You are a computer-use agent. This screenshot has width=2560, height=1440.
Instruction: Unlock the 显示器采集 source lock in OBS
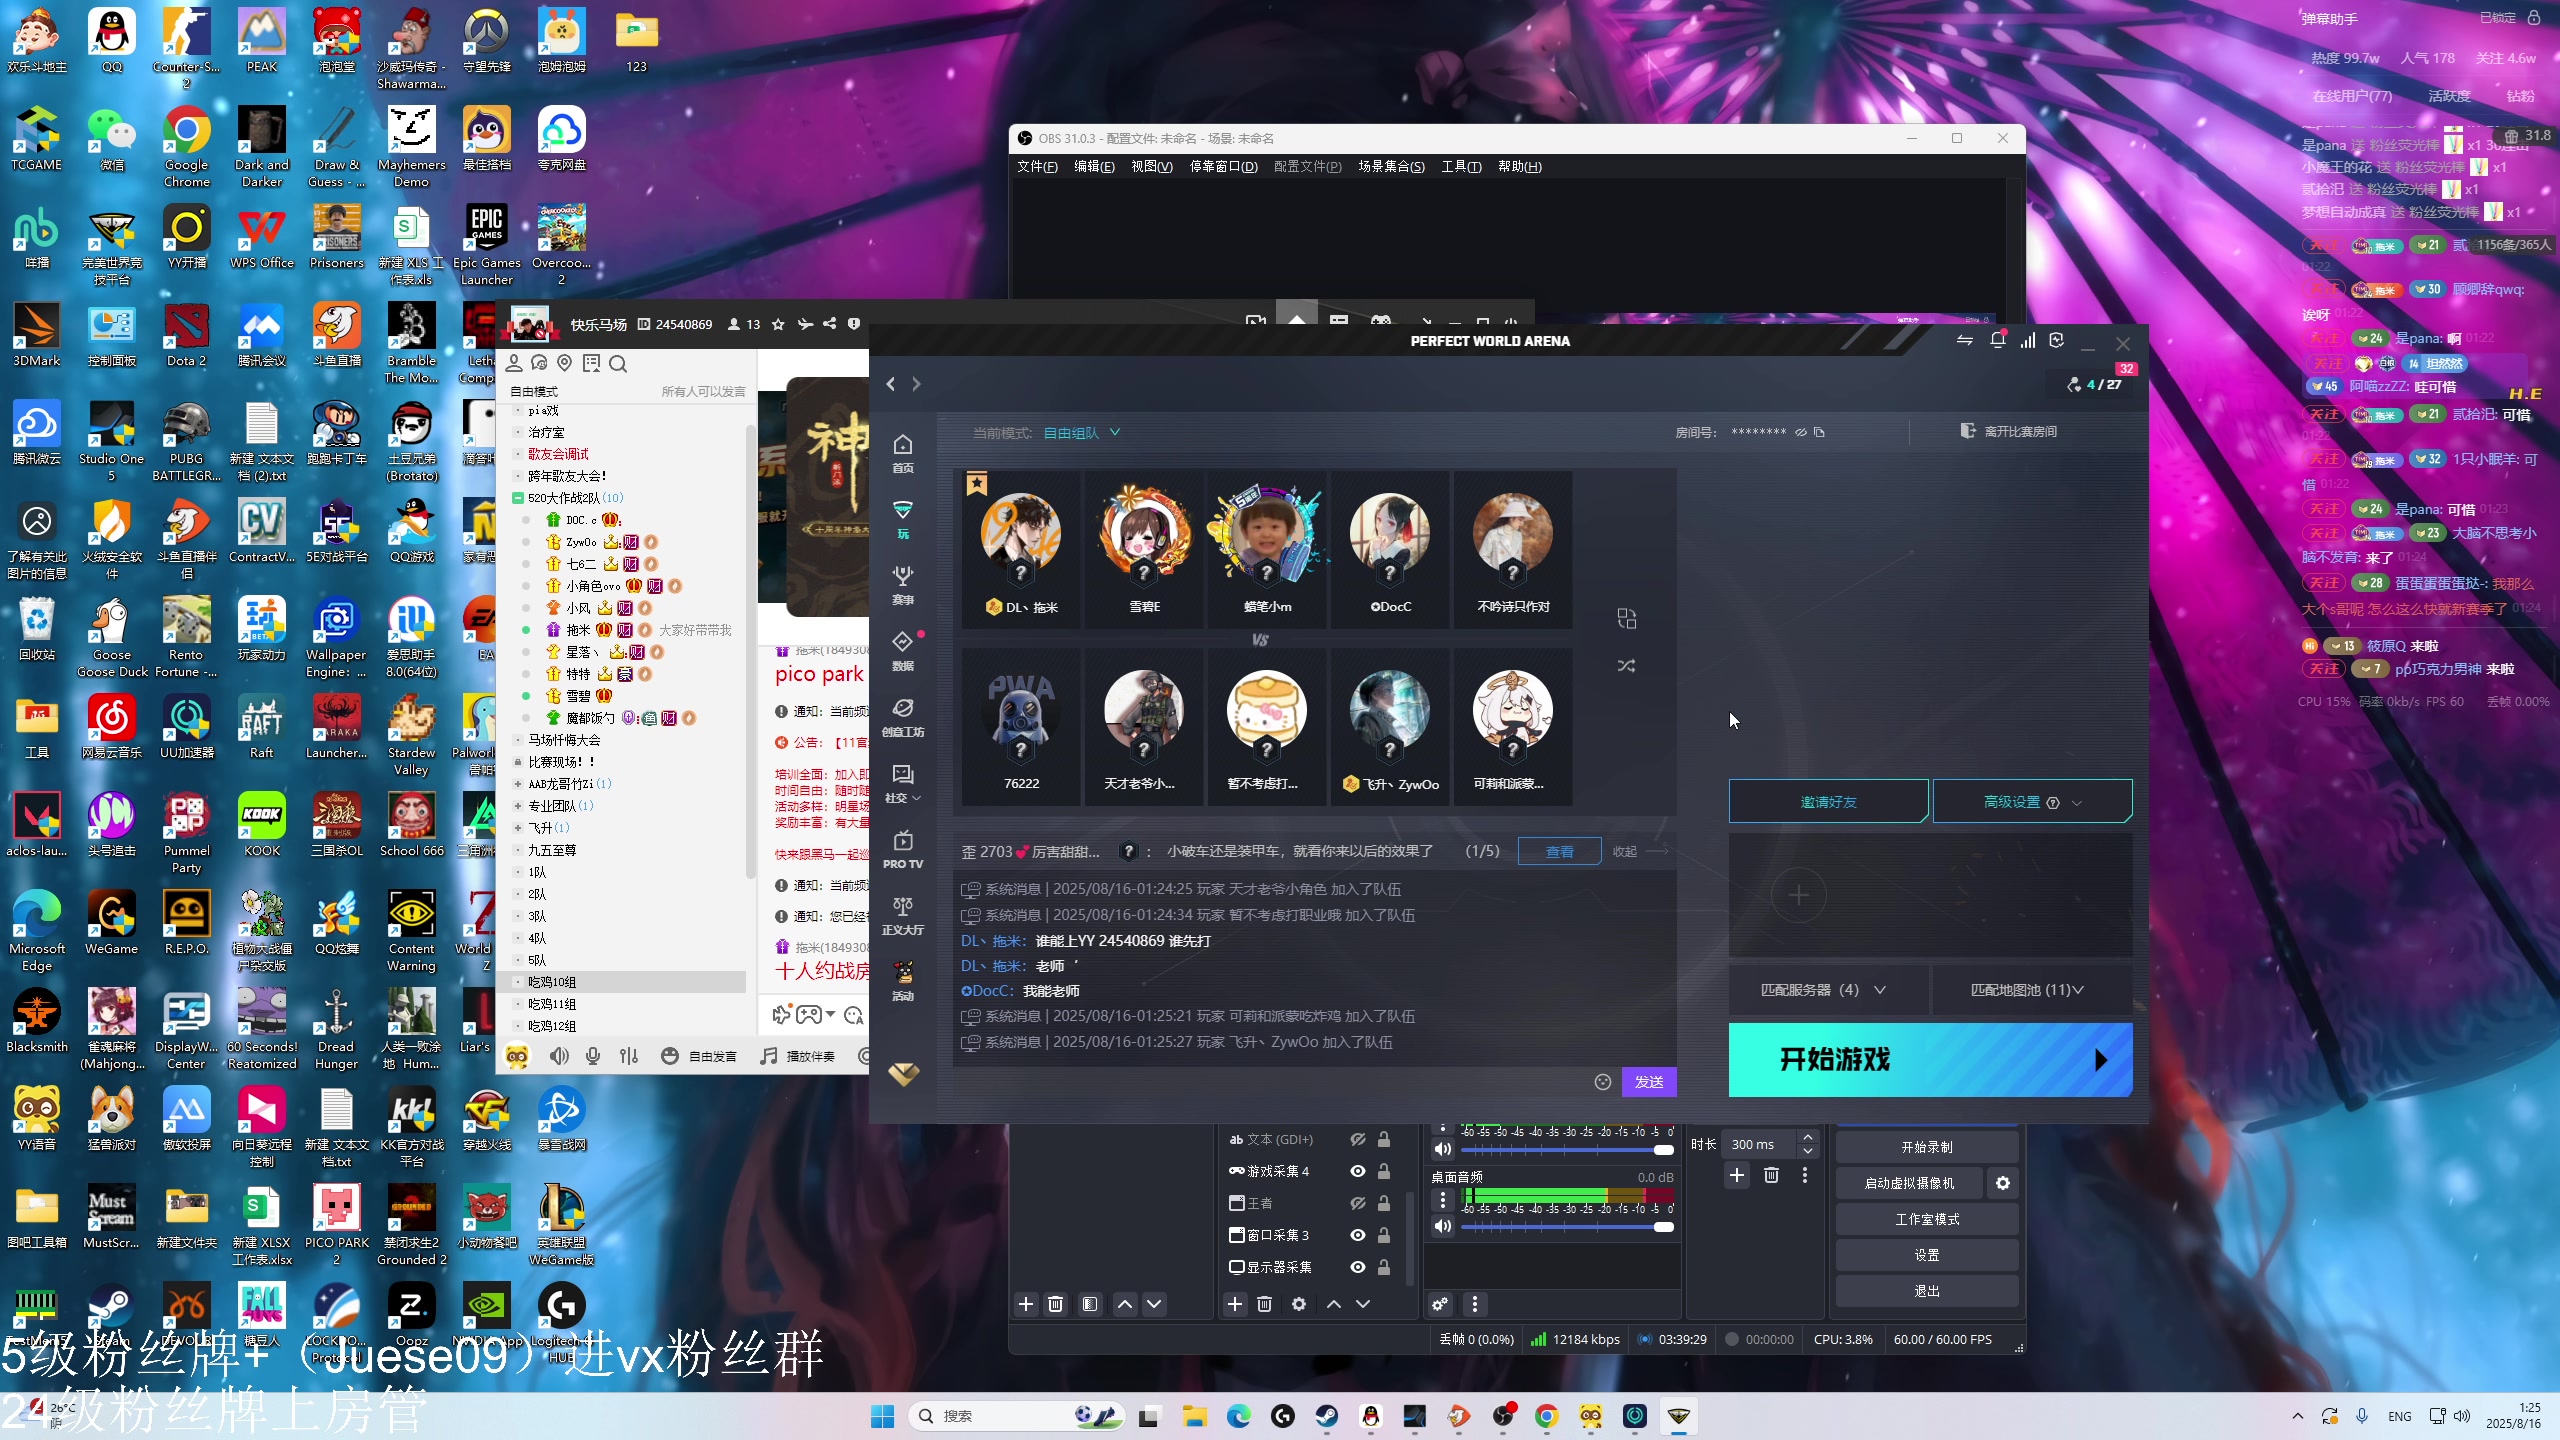(1384, 1267)
